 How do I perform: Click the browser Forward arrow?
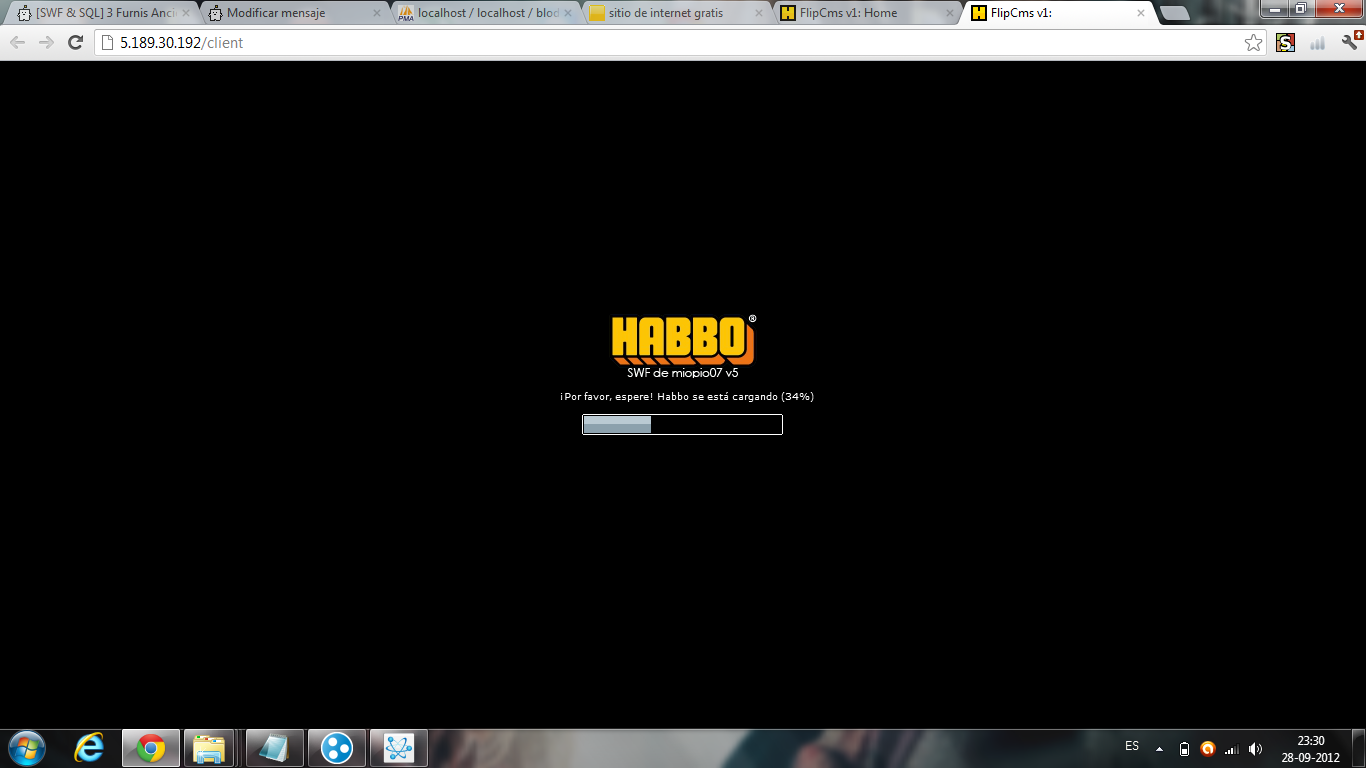pyautogui.click(x=46, y=42)
